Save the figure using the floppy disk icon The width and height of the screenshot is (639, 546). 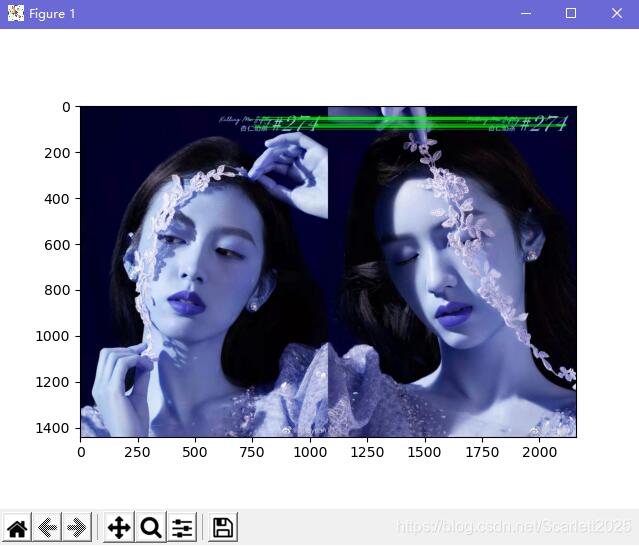223,527
